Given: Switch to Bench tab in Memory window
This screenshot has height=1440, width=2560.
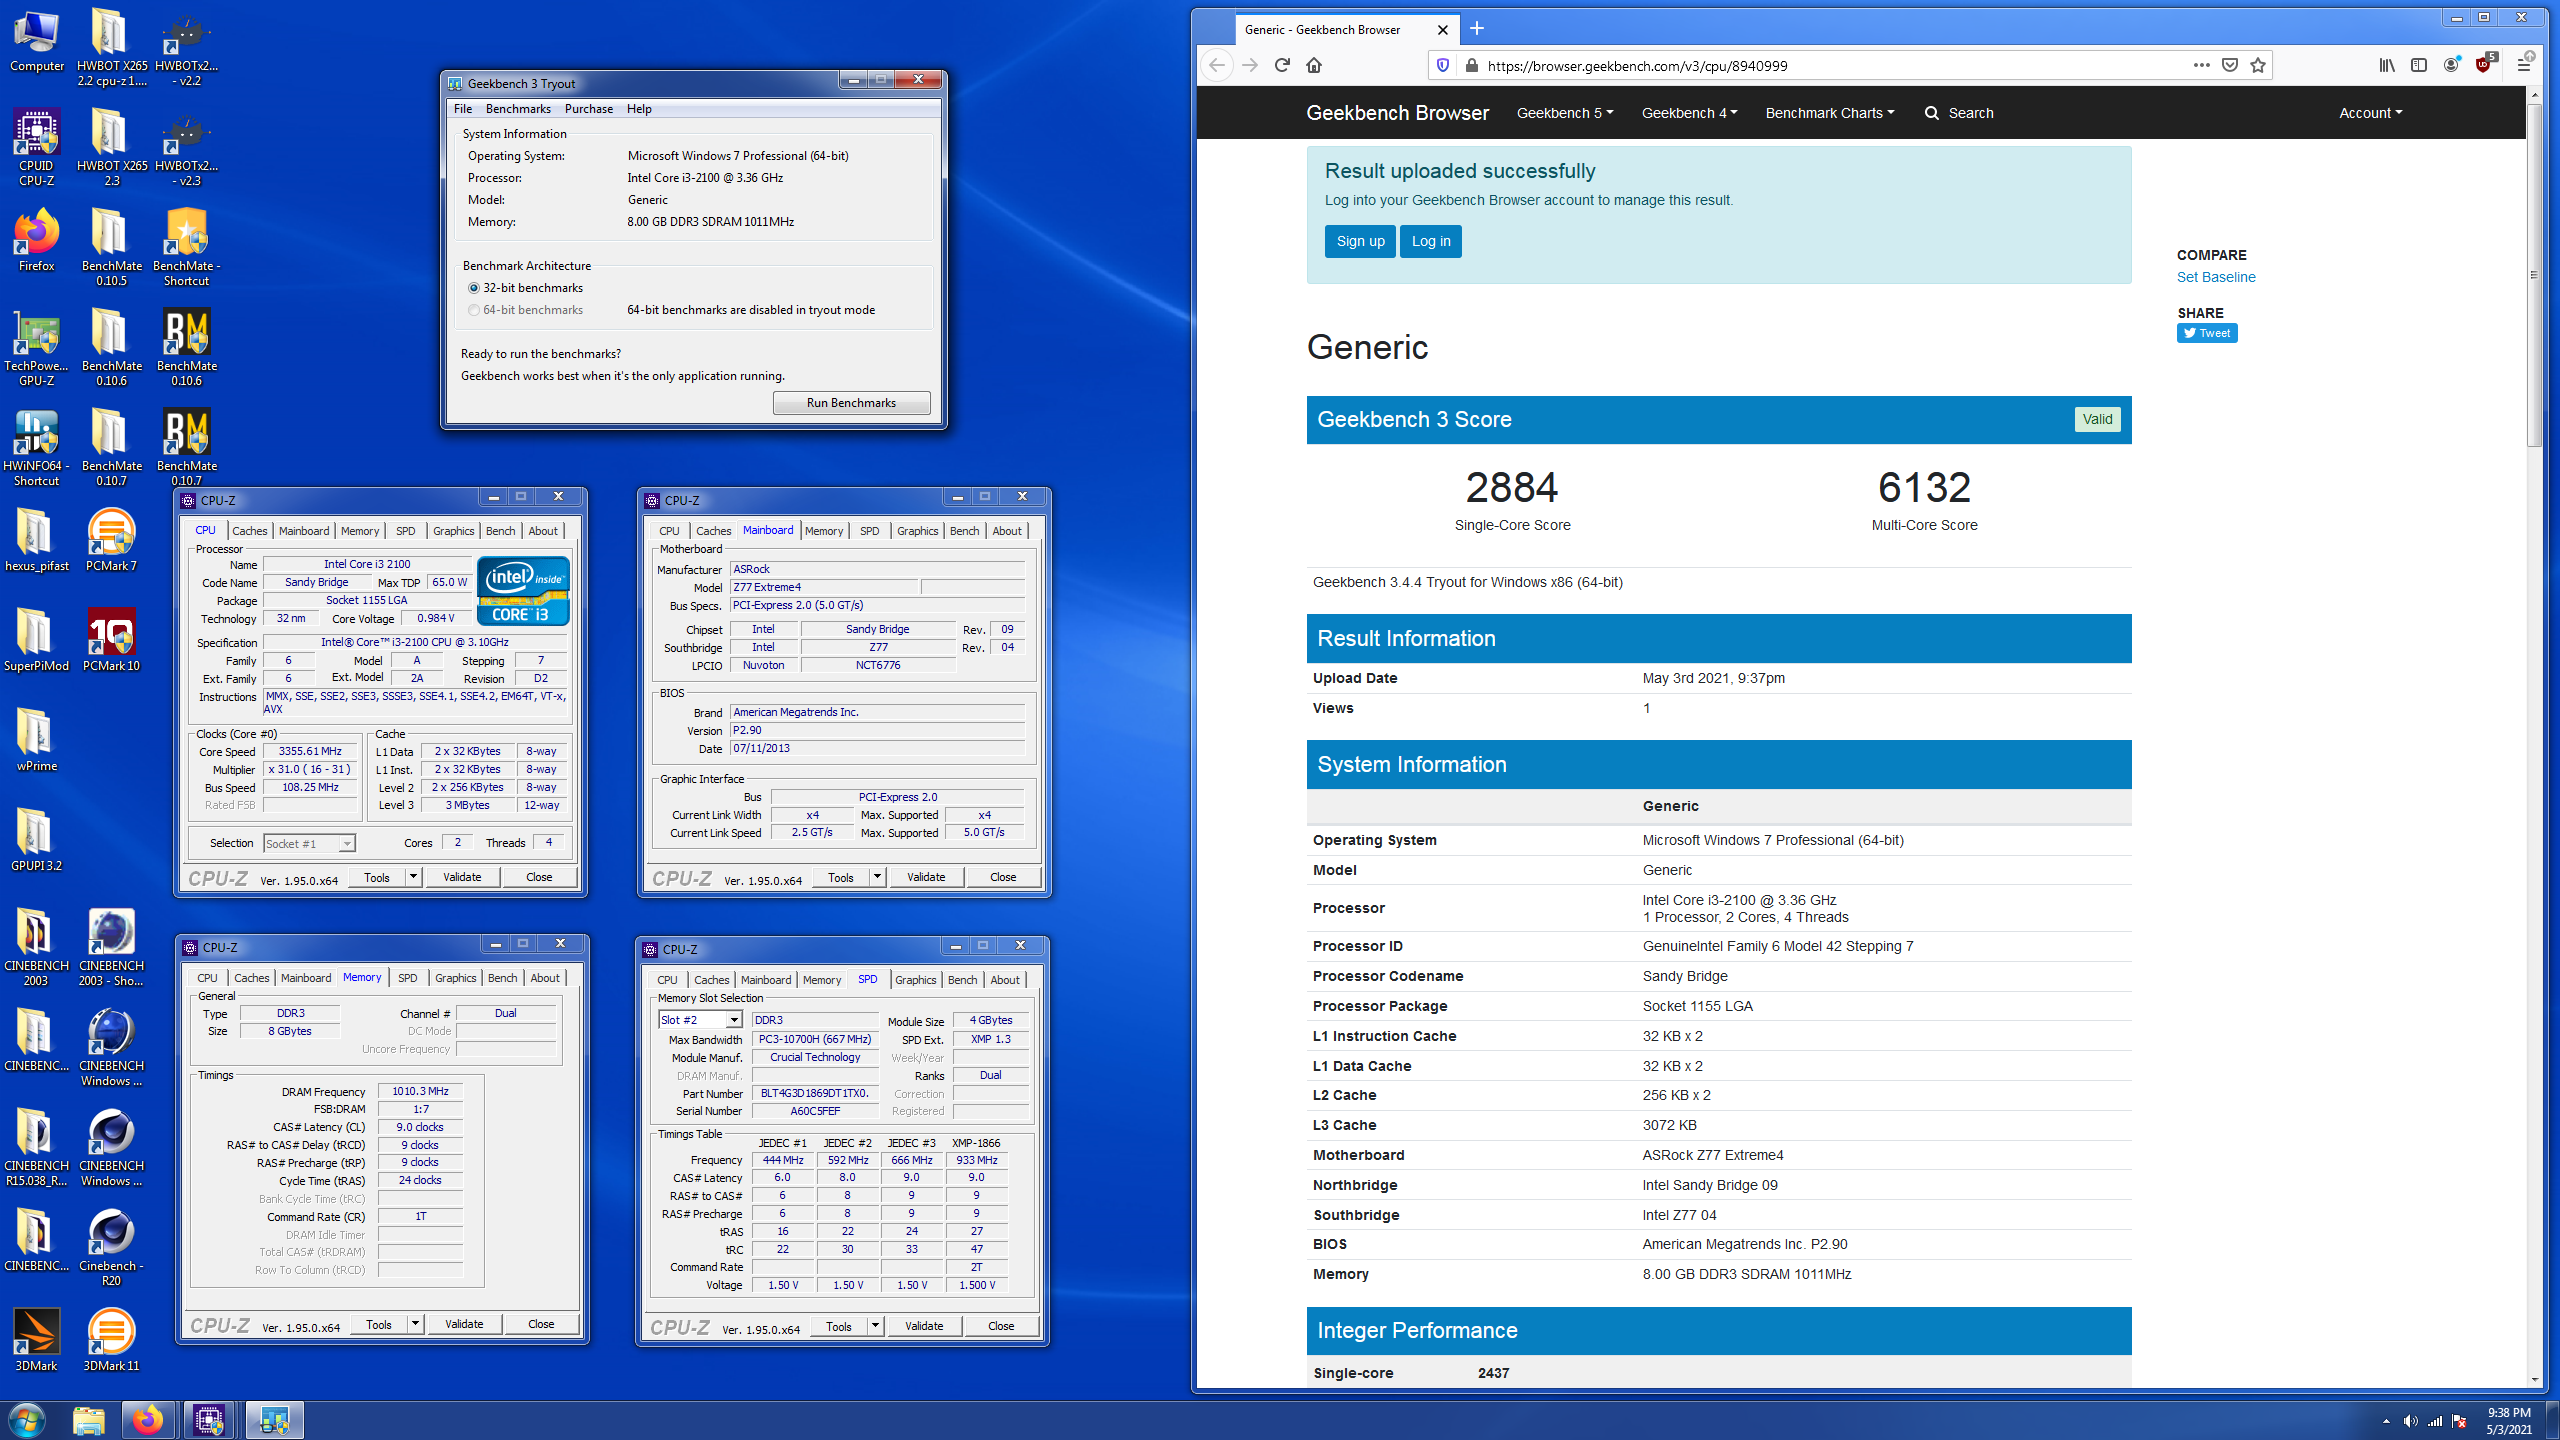Looking at the screenshot, I should tap(503, 978).
